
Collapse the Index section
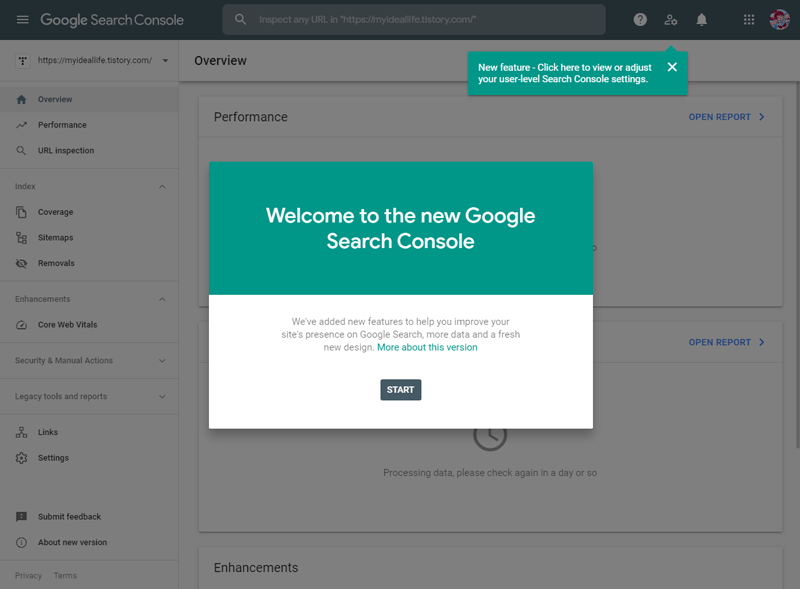coord(162,187)
